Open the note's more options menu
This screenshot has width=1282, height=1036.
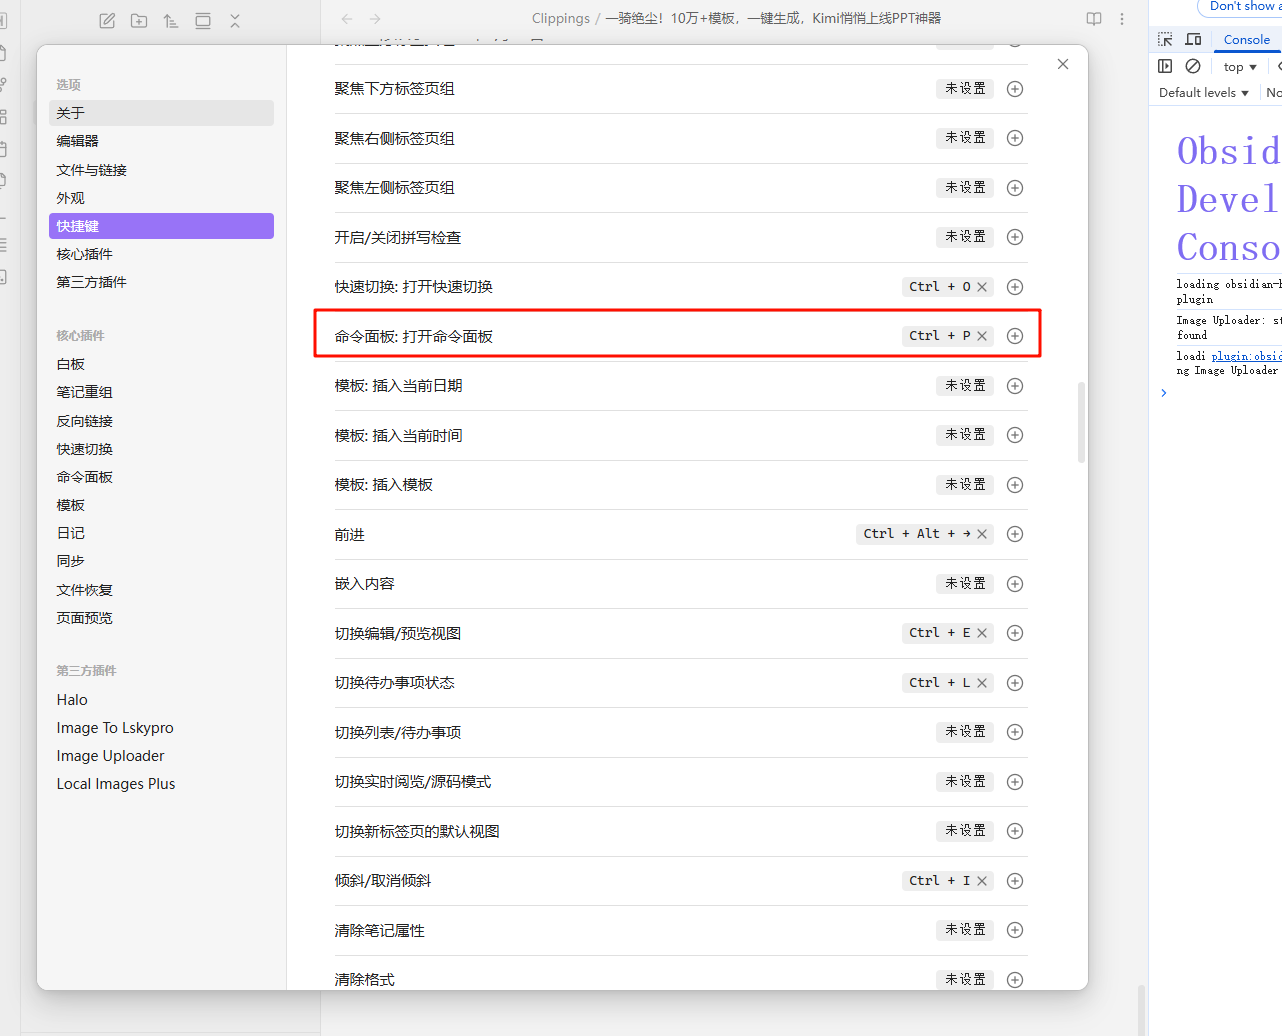point(1122,19)
